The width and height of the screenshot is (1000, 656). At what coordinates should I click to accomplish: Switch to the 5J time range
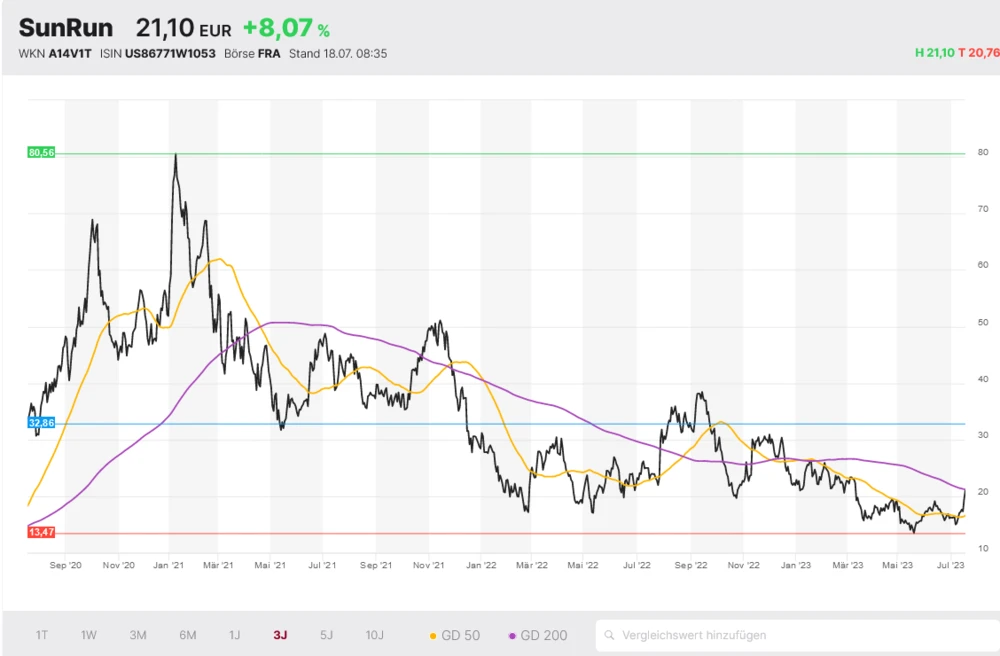point(327,635)
